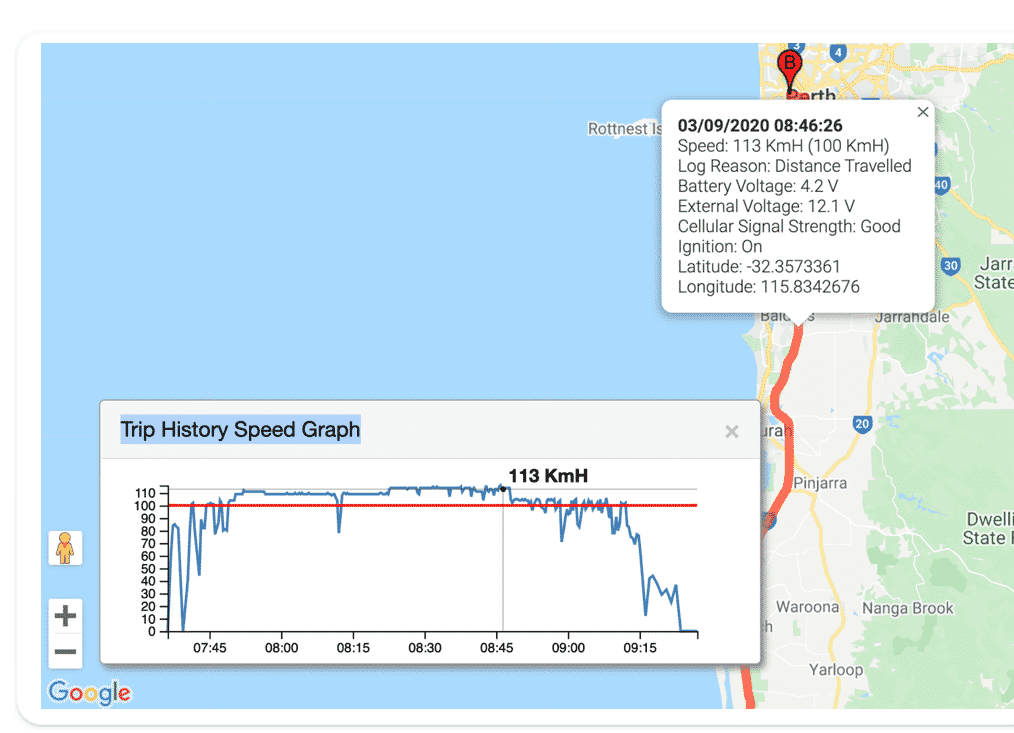Screen dimensions: 1014x733
Task: Click the route 4 highway shield
Action: pos(838,52)
